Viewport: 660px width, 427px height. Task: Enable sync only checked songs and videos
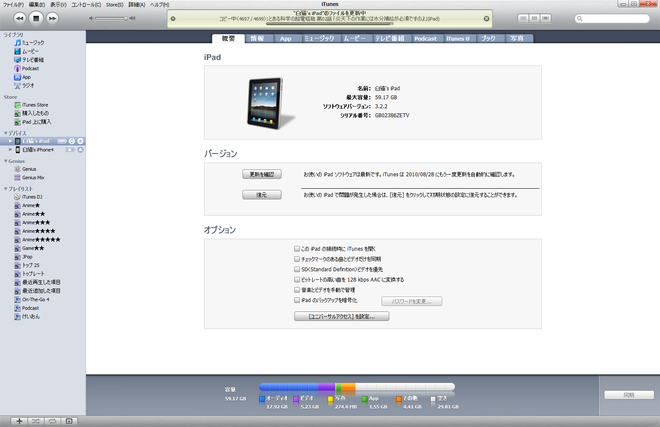(x=297, y=259)
